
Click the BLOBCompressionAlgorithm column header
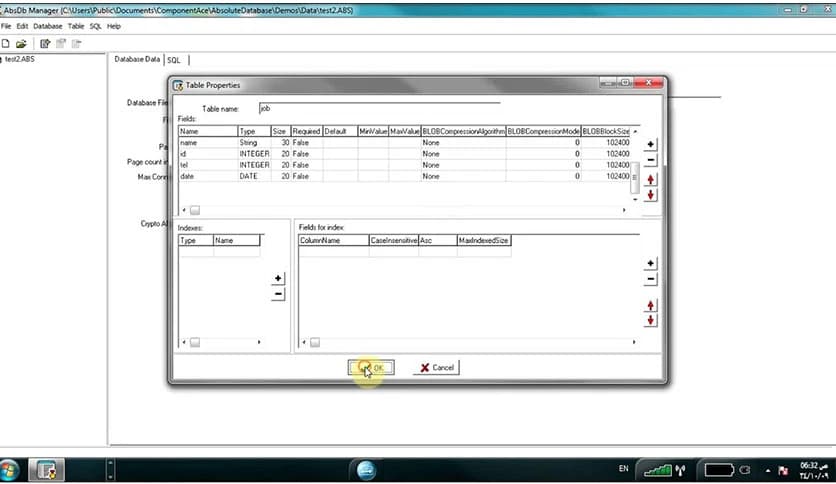point(463,131)
